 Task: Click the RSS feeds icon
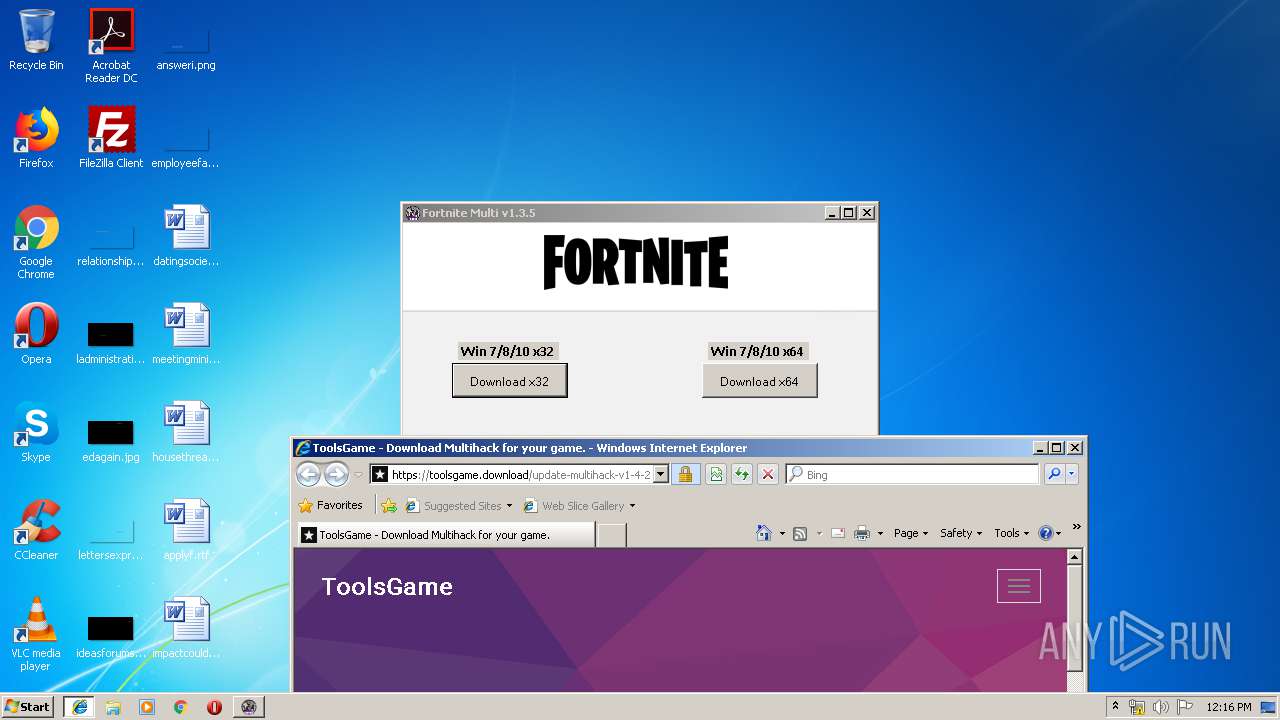coord(800,533)
